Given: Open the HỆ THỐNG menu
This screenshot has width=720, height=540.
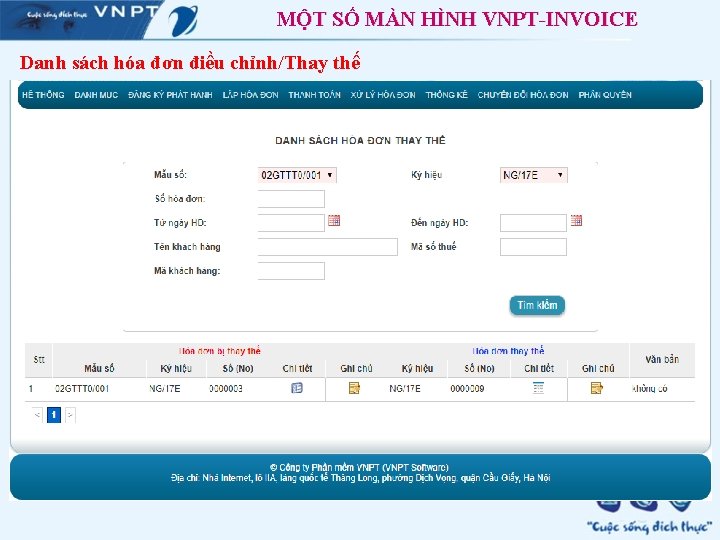Looking at the screenshot, I should [43, 95].
